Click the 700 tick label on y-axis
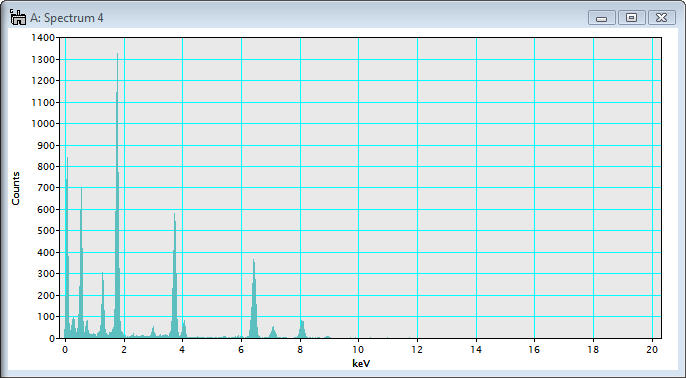This screenshot has width=686, height=378. coord(46,188)
